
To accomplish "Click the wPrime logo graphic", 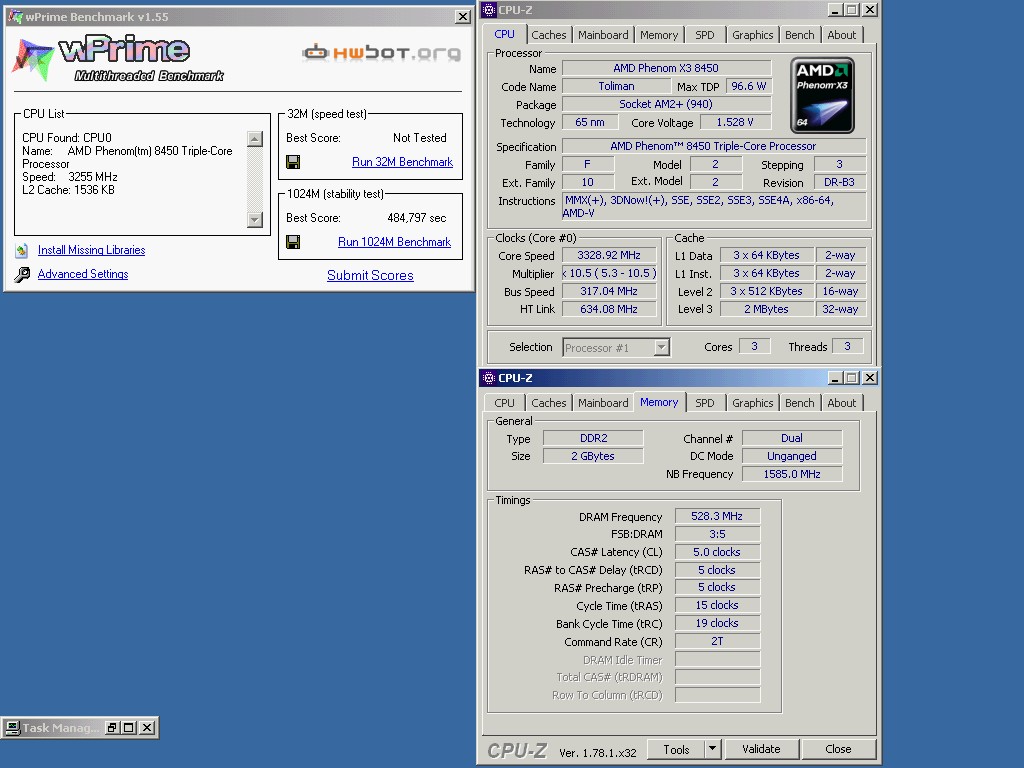I will pos(118,57).
